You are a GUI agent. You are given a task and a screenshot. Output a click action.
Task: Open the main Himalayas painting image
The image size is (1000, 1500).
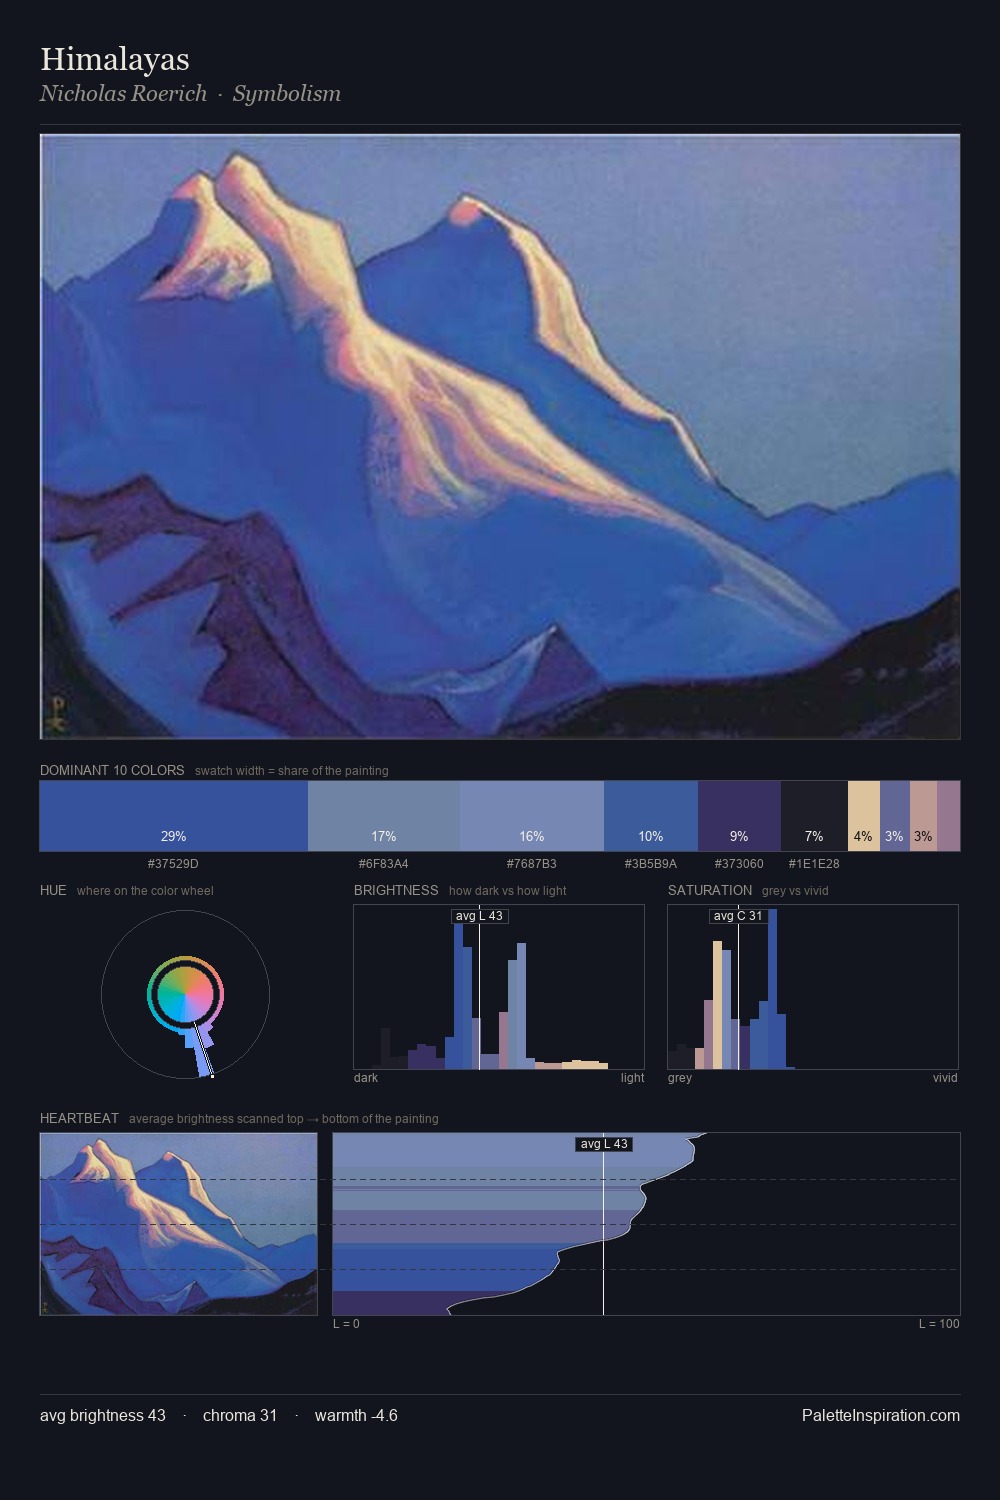coord(500,437)
